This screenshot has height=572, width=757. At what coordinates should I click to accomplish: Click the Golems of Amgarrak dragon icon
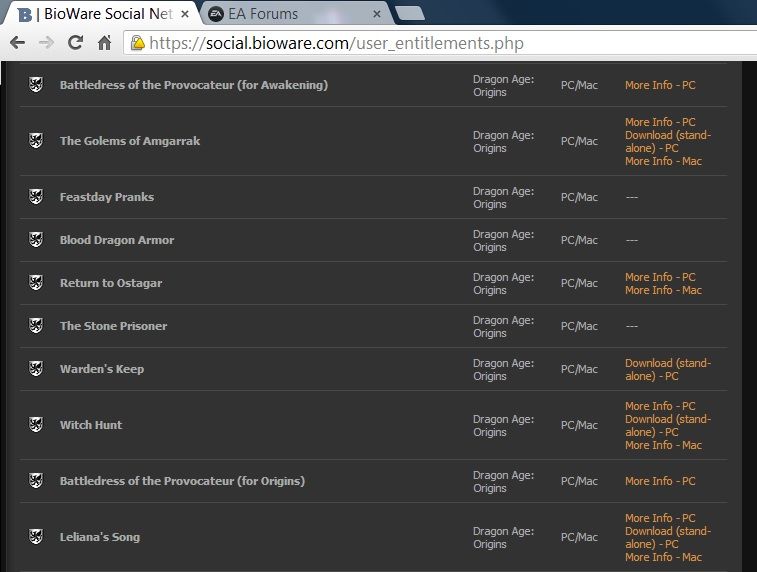36,141
